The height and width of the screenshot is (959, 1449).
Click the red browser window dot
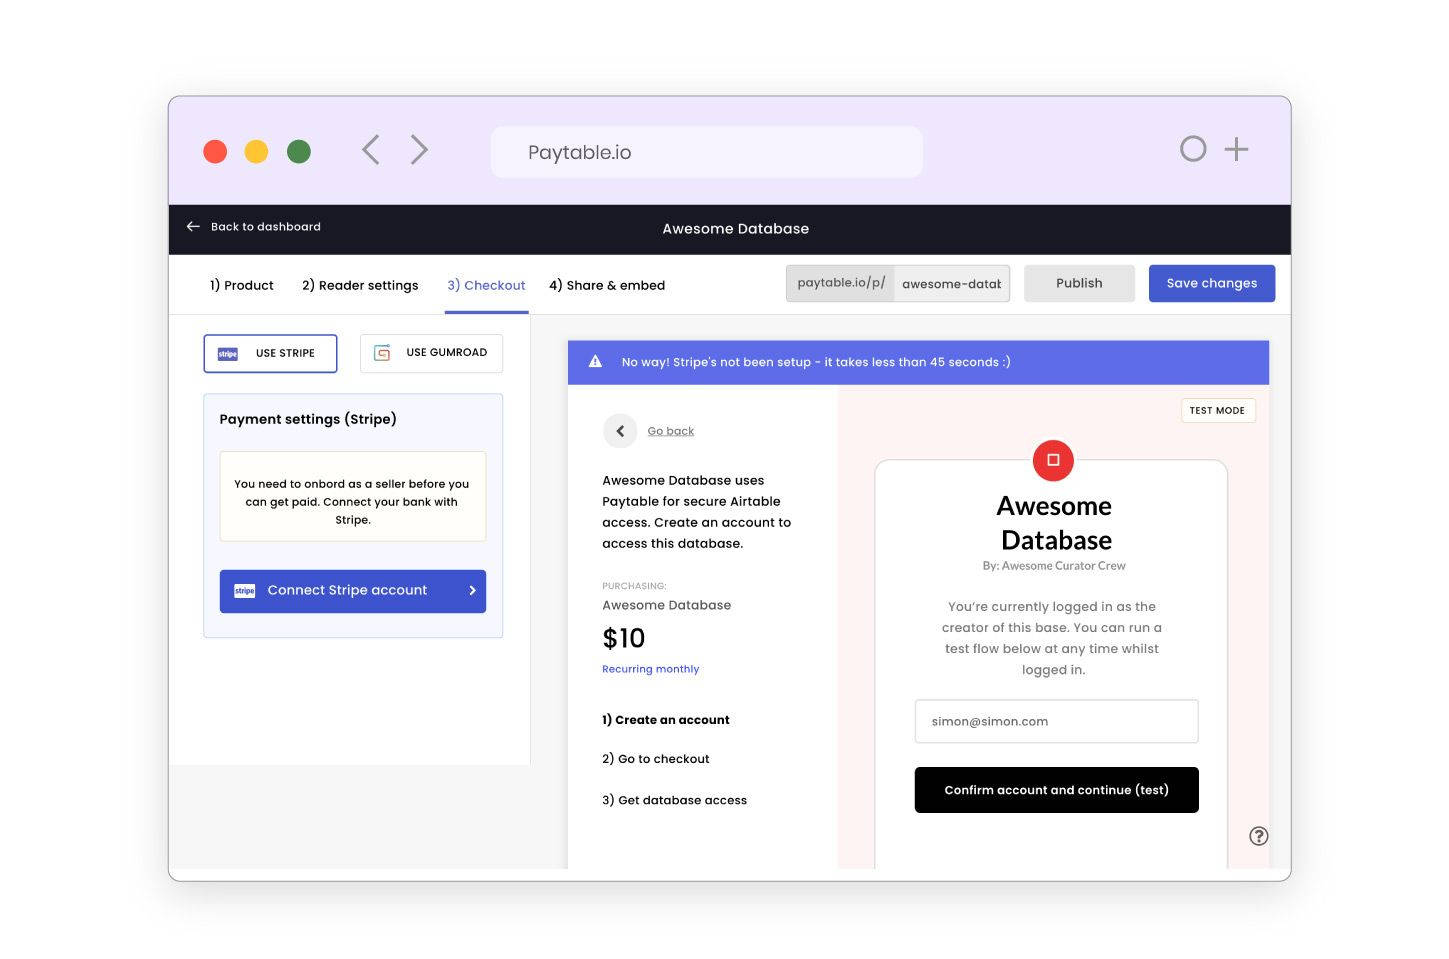tap(215, 151)
